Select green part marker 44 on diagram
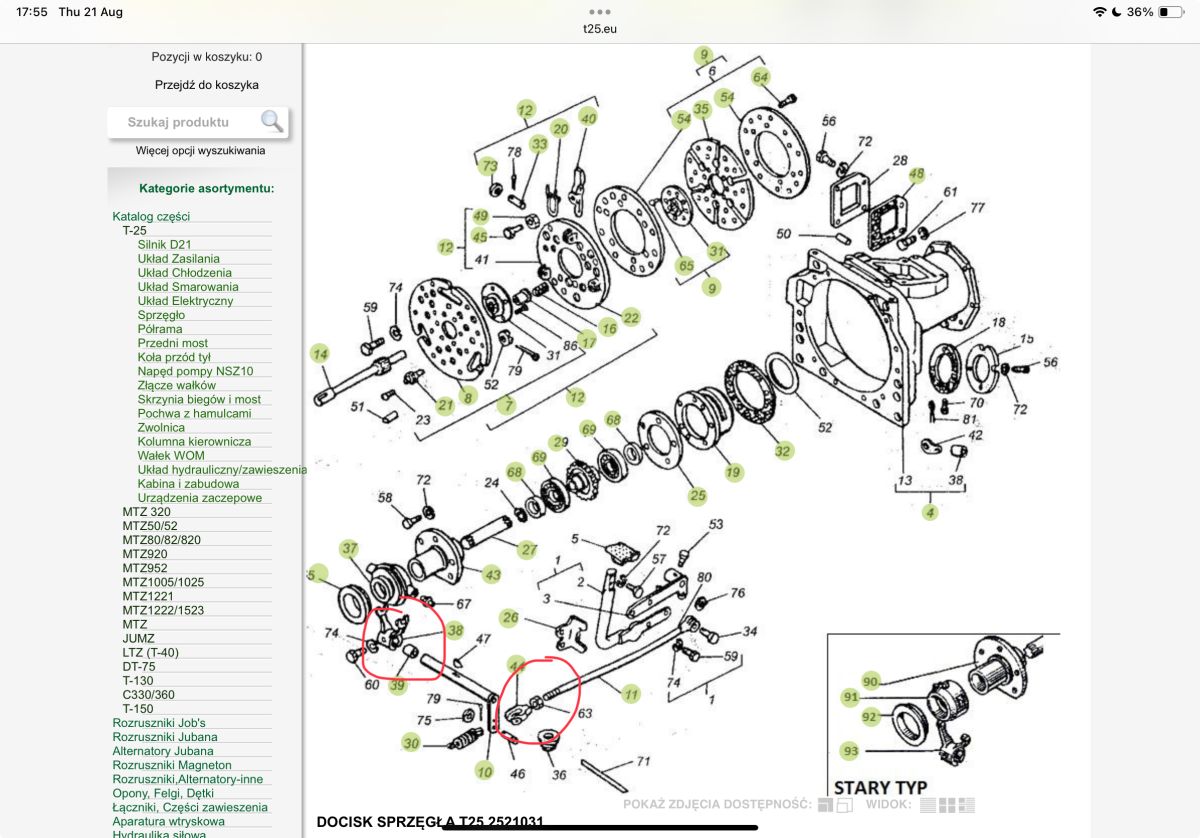 coord(516,664)
